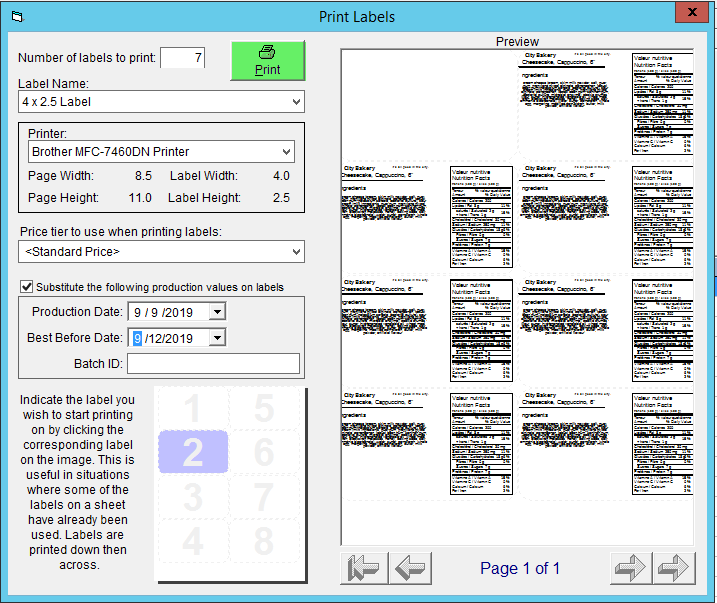The height and width of the screenshot is (603, 717).
Task: Click the Page Width value 8.5
Action: pyautogui.click(x=143, y=176)
